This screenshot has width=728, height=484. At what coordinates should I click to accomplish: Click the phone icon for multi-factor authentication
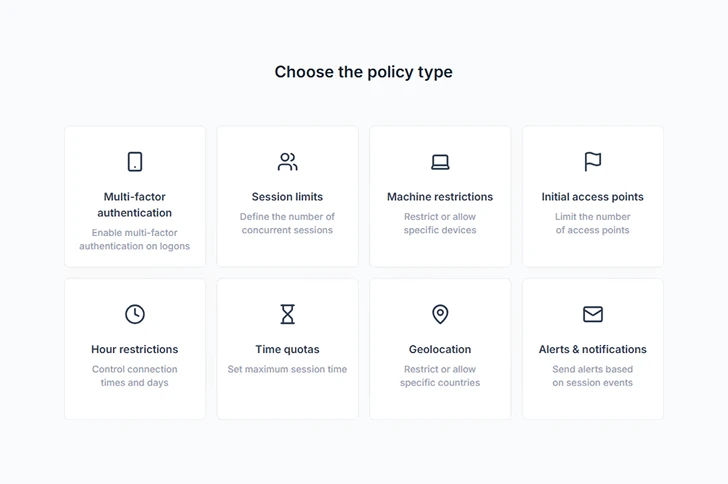[135, 162]
